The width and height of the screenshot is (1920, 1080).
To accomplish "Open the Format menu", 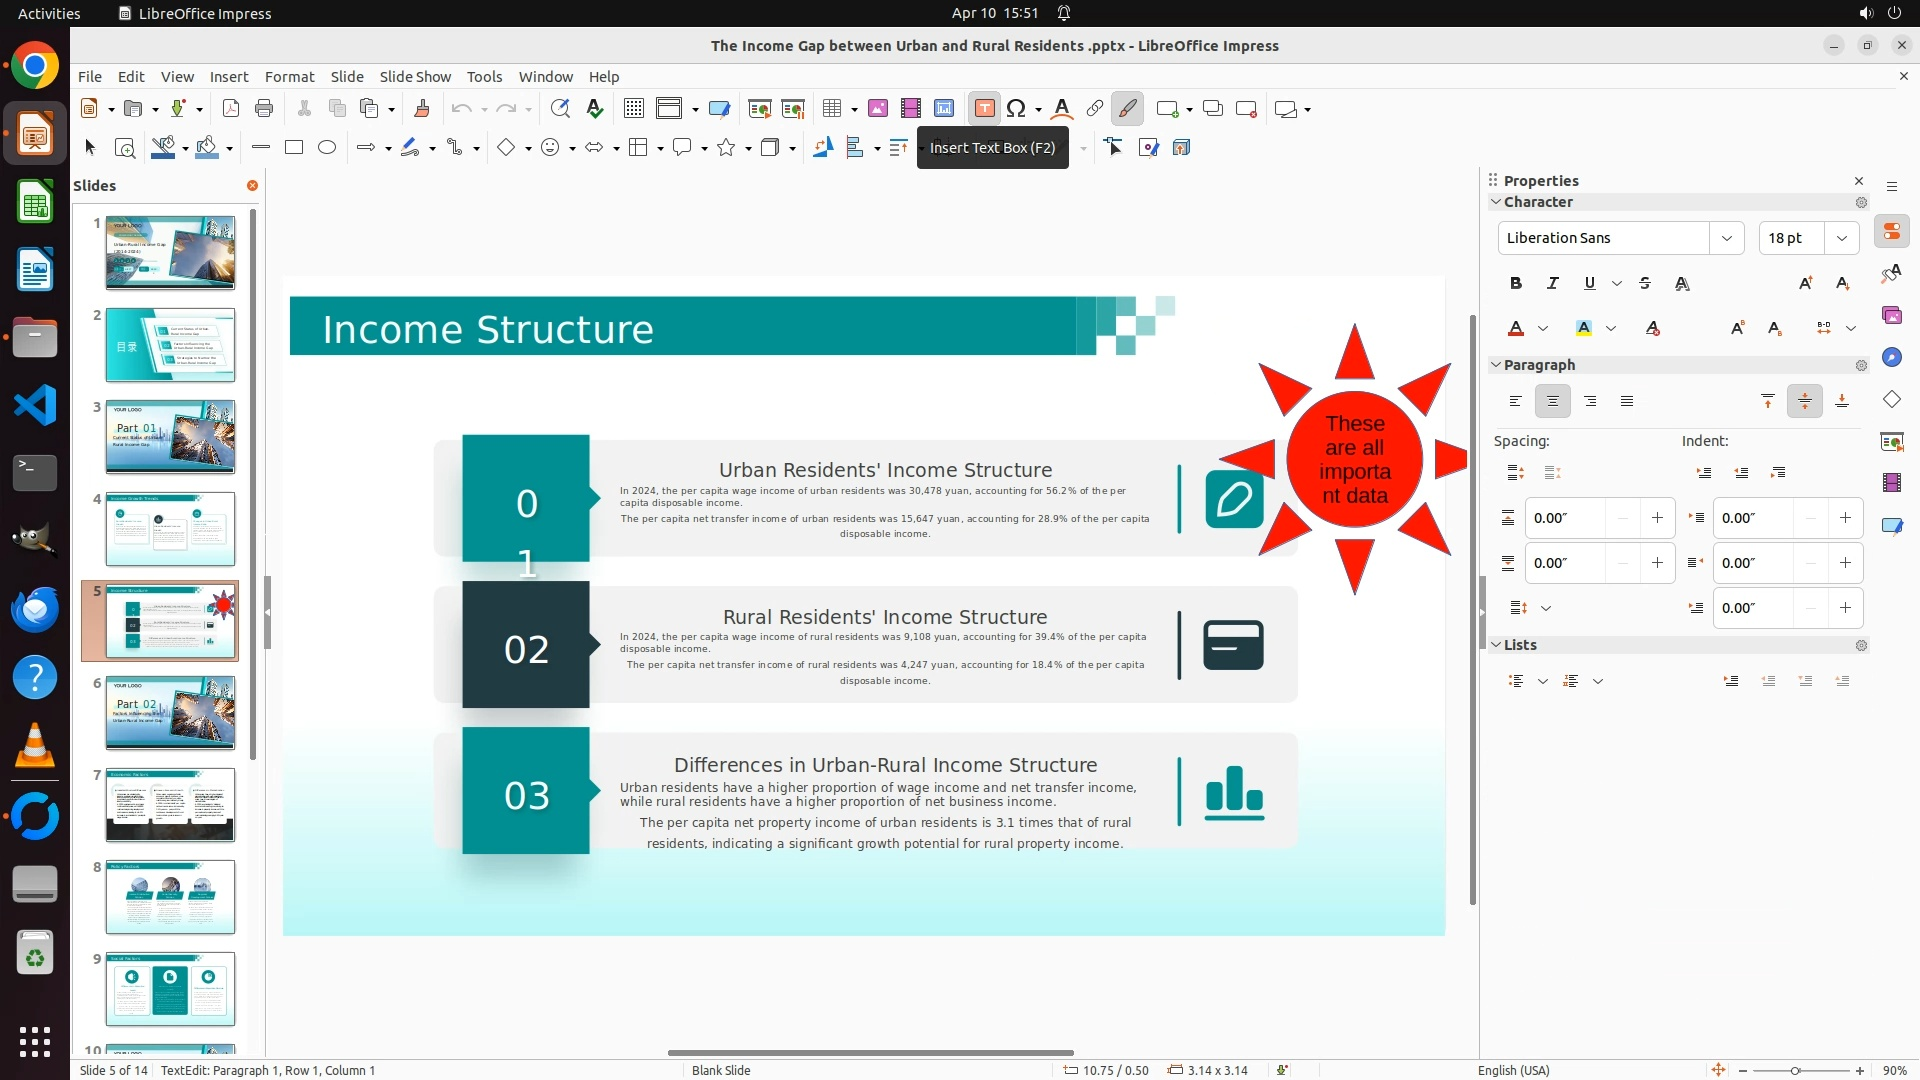I will 289,77.
